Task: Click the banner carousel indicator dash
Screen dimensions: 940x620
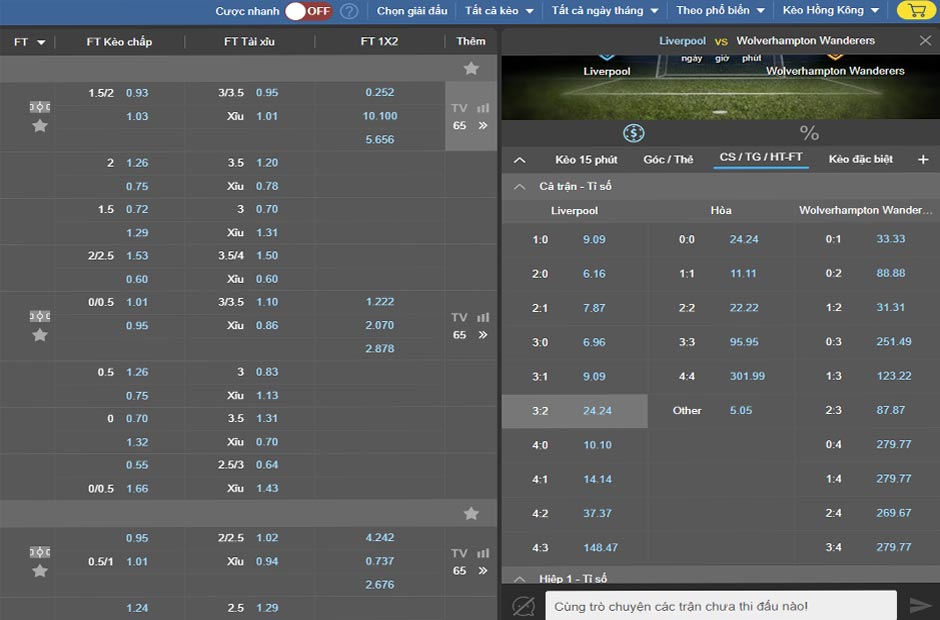Action: point(720,113)
